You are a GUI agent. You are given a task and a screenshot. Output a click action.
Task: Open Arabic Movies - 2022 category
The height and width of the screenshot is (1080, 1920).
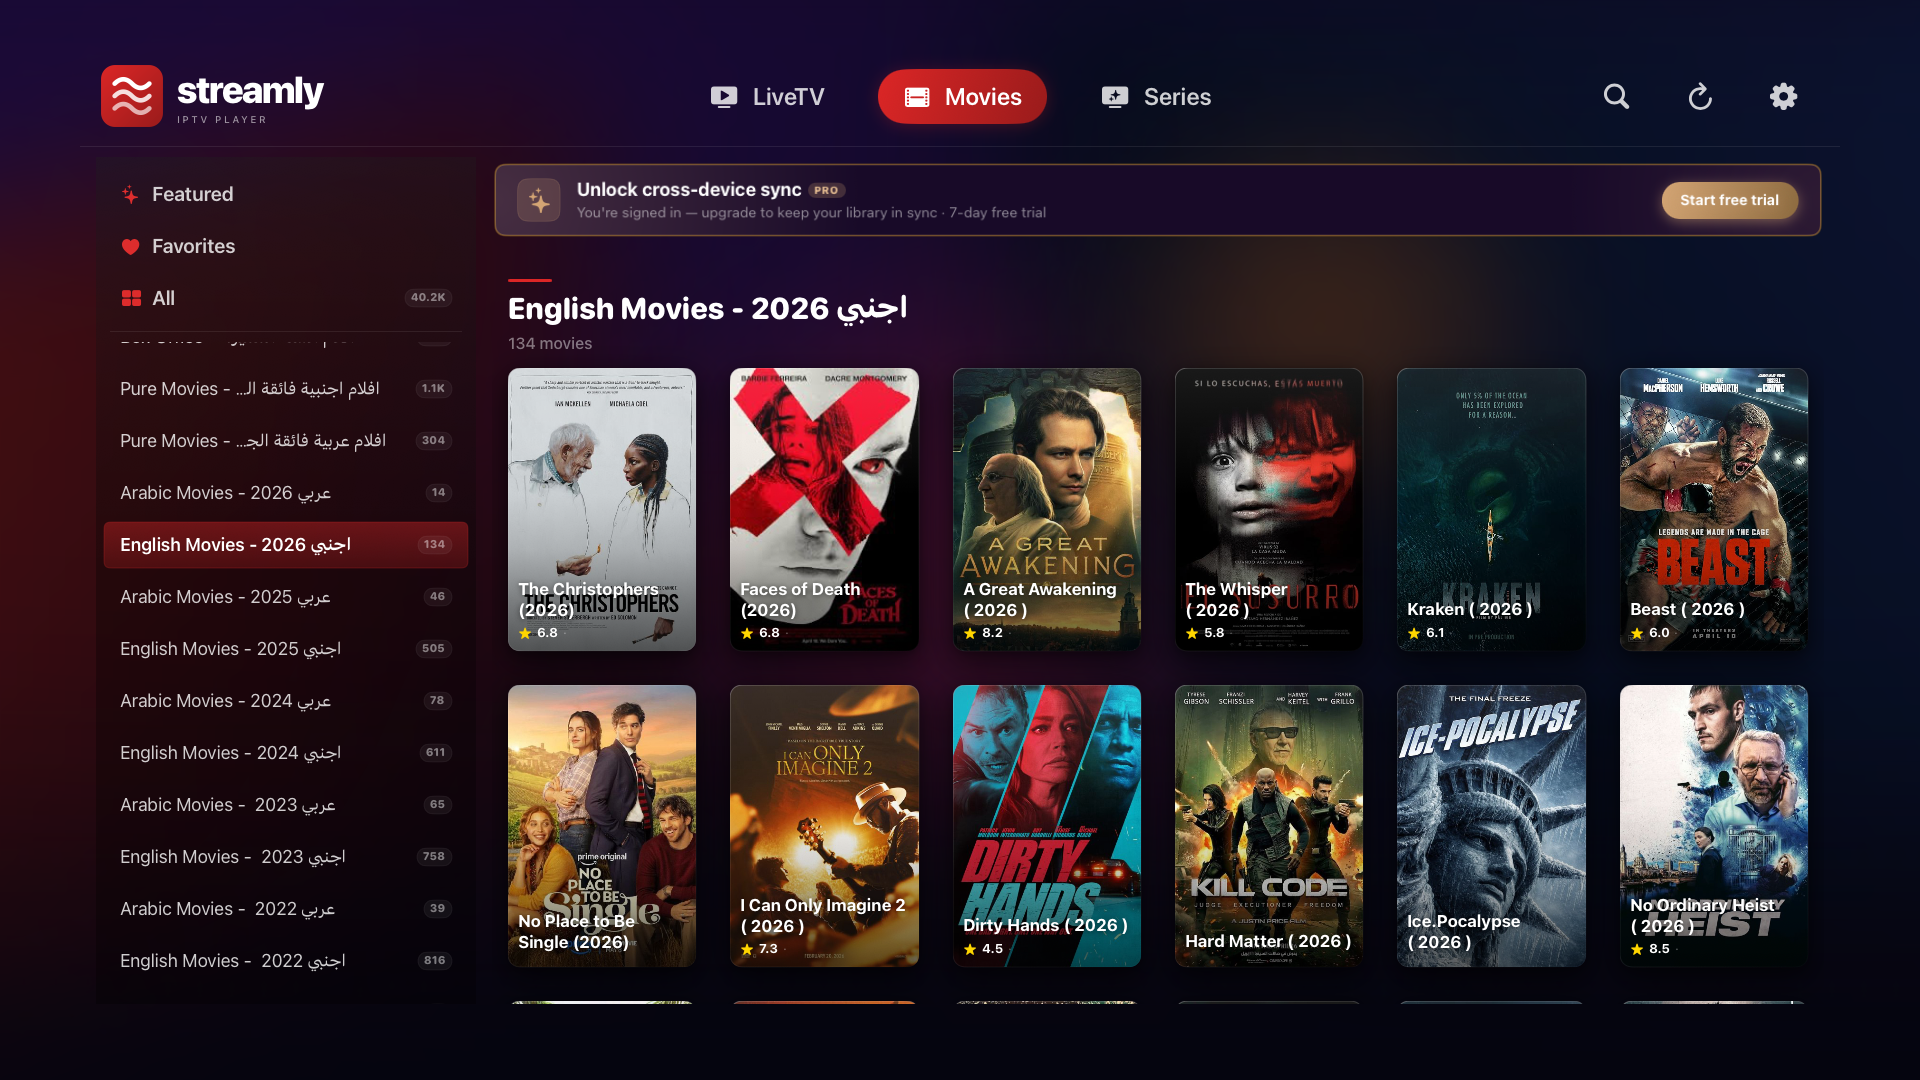point(286,909)
